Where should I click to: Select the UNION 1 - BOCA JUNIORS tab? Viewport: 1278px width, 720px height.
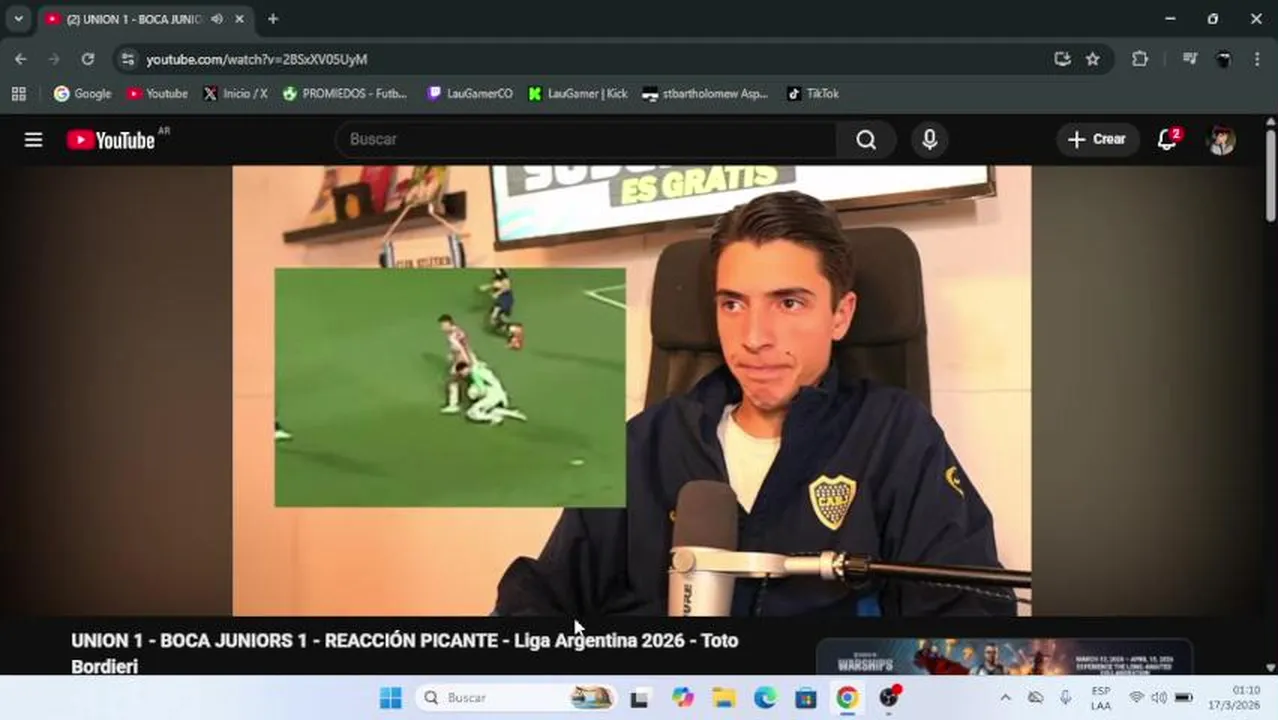click(x=133, y=19)
